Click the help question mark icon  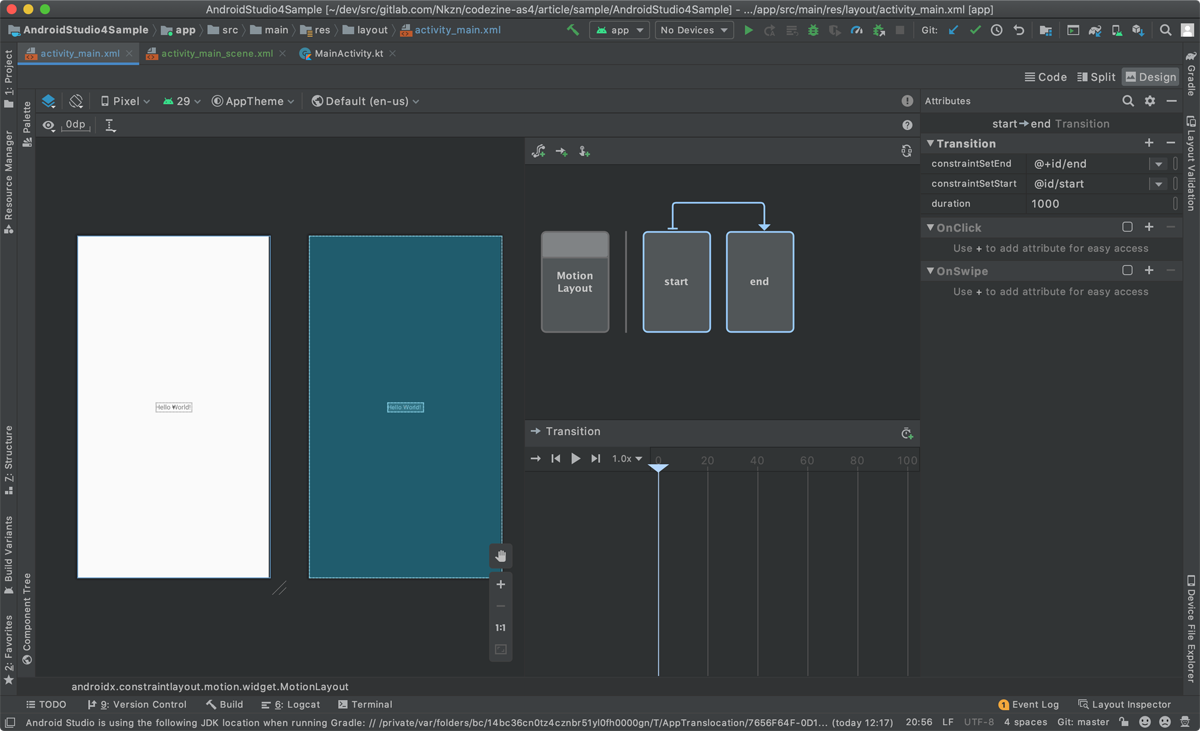click(907, 125)
